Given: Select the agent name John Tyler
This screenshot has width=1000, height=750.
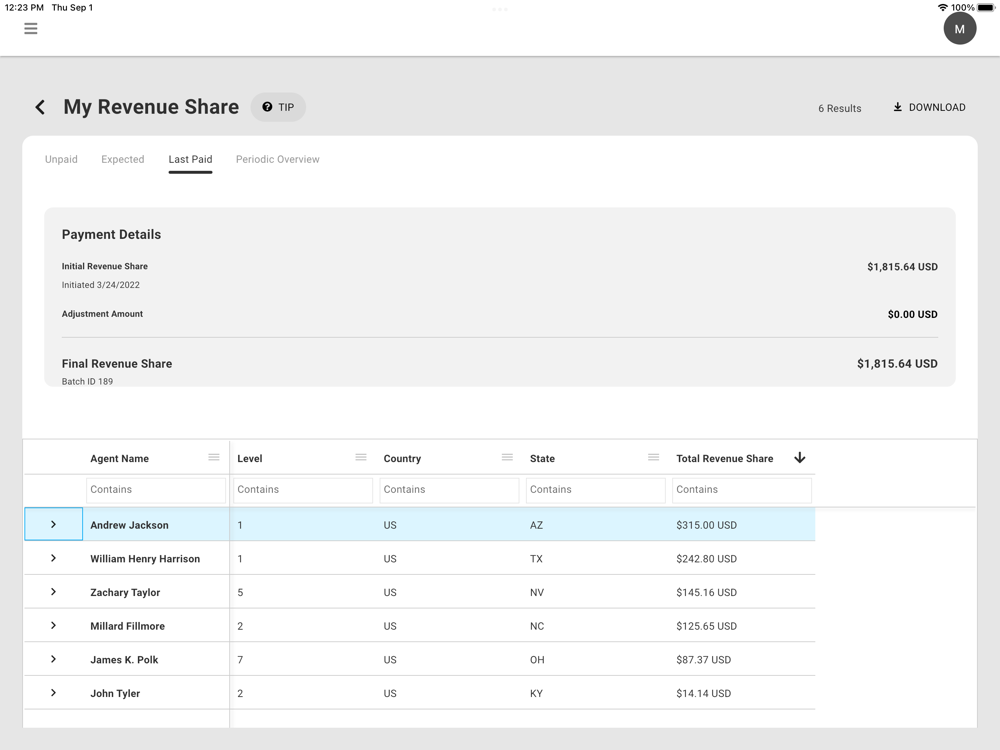Looking at the screenshot, I should click(x=115, y=694).
